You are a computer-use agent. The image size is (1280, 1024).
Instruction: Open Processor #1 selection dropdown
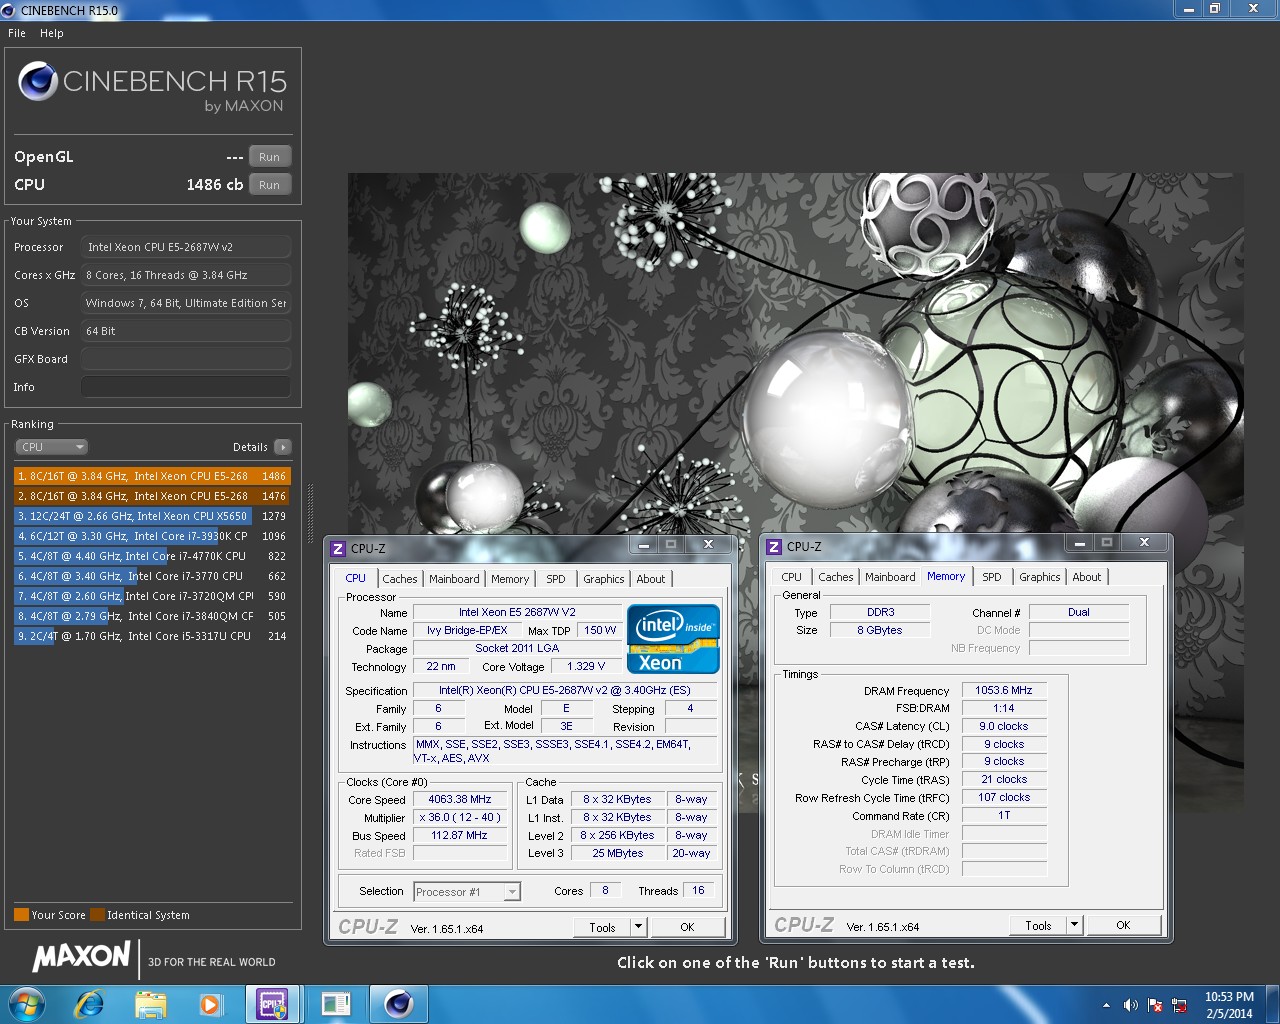467,891
